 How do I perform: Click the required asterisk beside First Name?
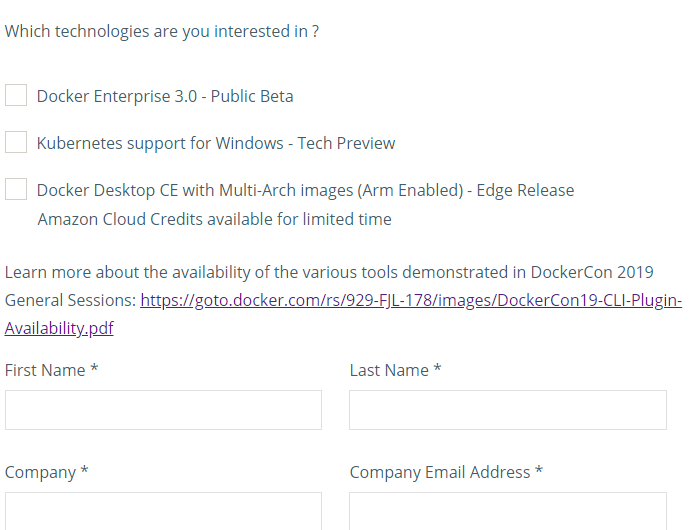click(x=94, y=371)
